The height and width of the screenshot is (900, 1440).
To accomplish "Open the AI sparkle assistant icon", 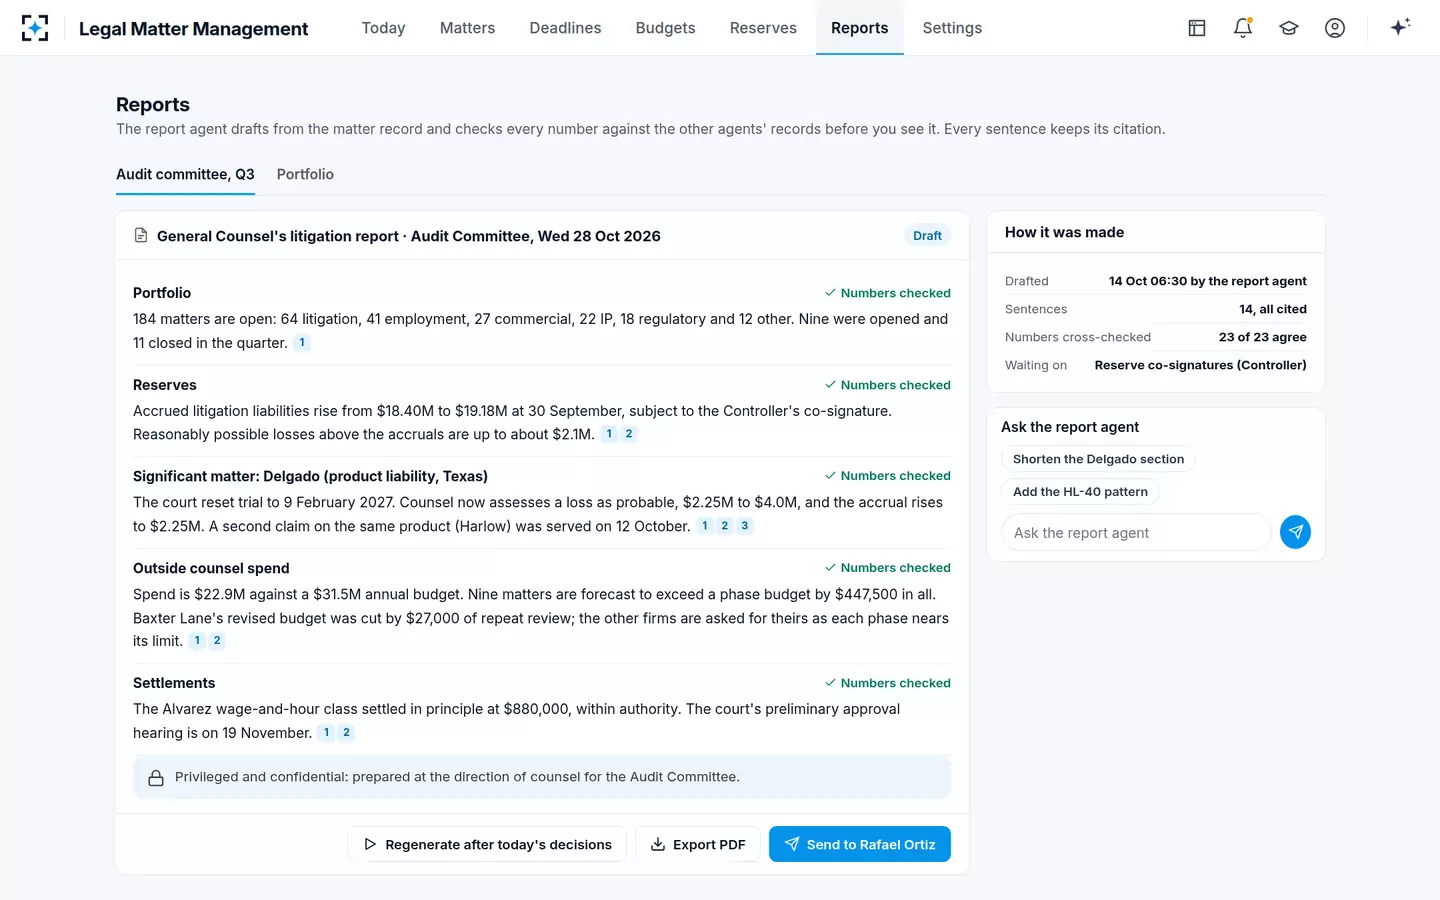I will (x=1400, y=27).
